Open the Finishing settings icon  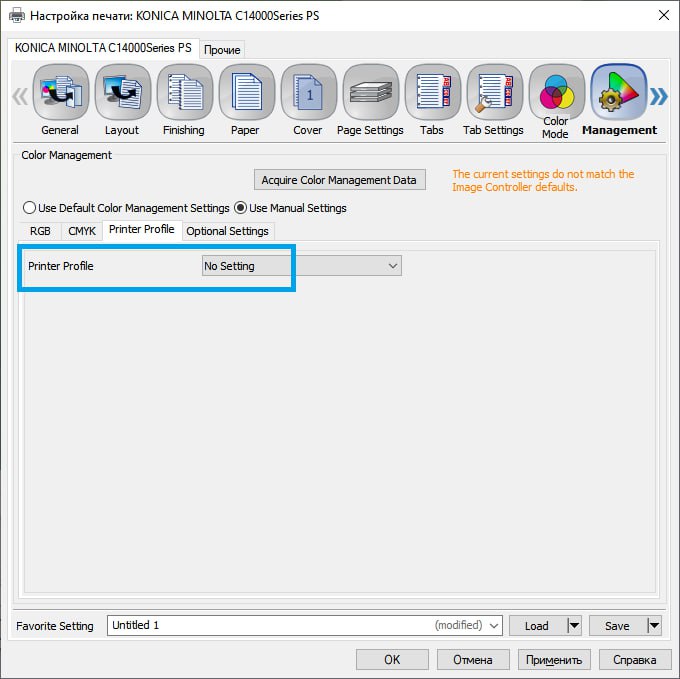(185, 92)
